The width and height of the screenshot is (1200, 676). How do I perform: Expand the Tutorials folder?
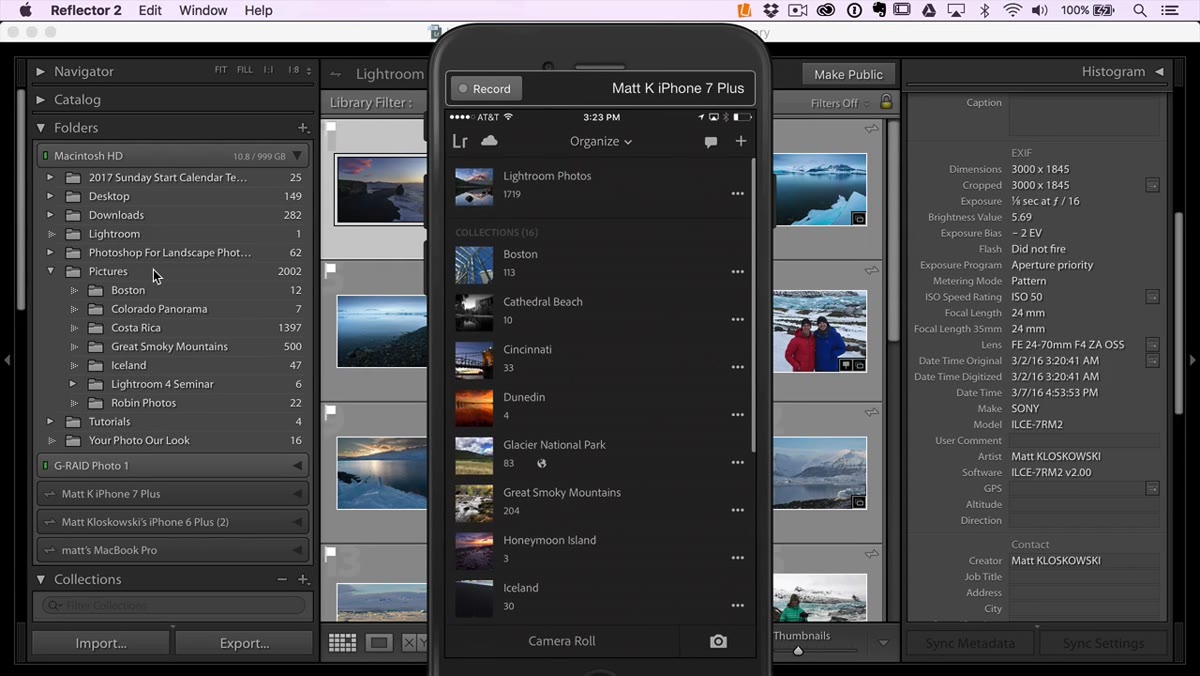pyautogui.click(x=50, y=422)
